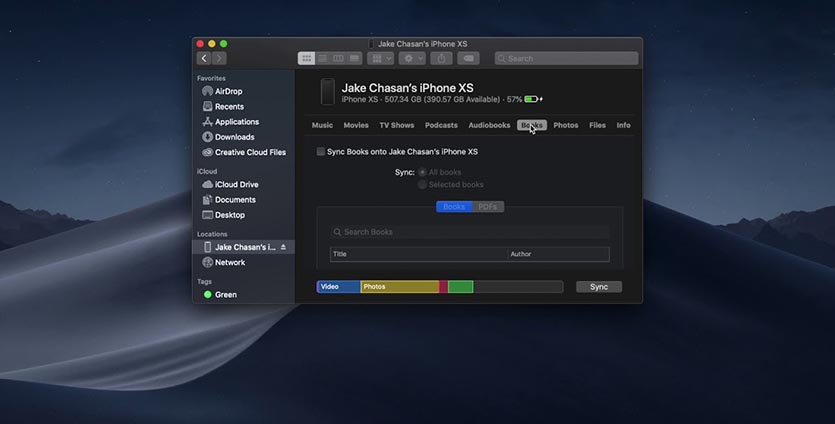Switch to the Audiobooks tab

click(489, 125)
